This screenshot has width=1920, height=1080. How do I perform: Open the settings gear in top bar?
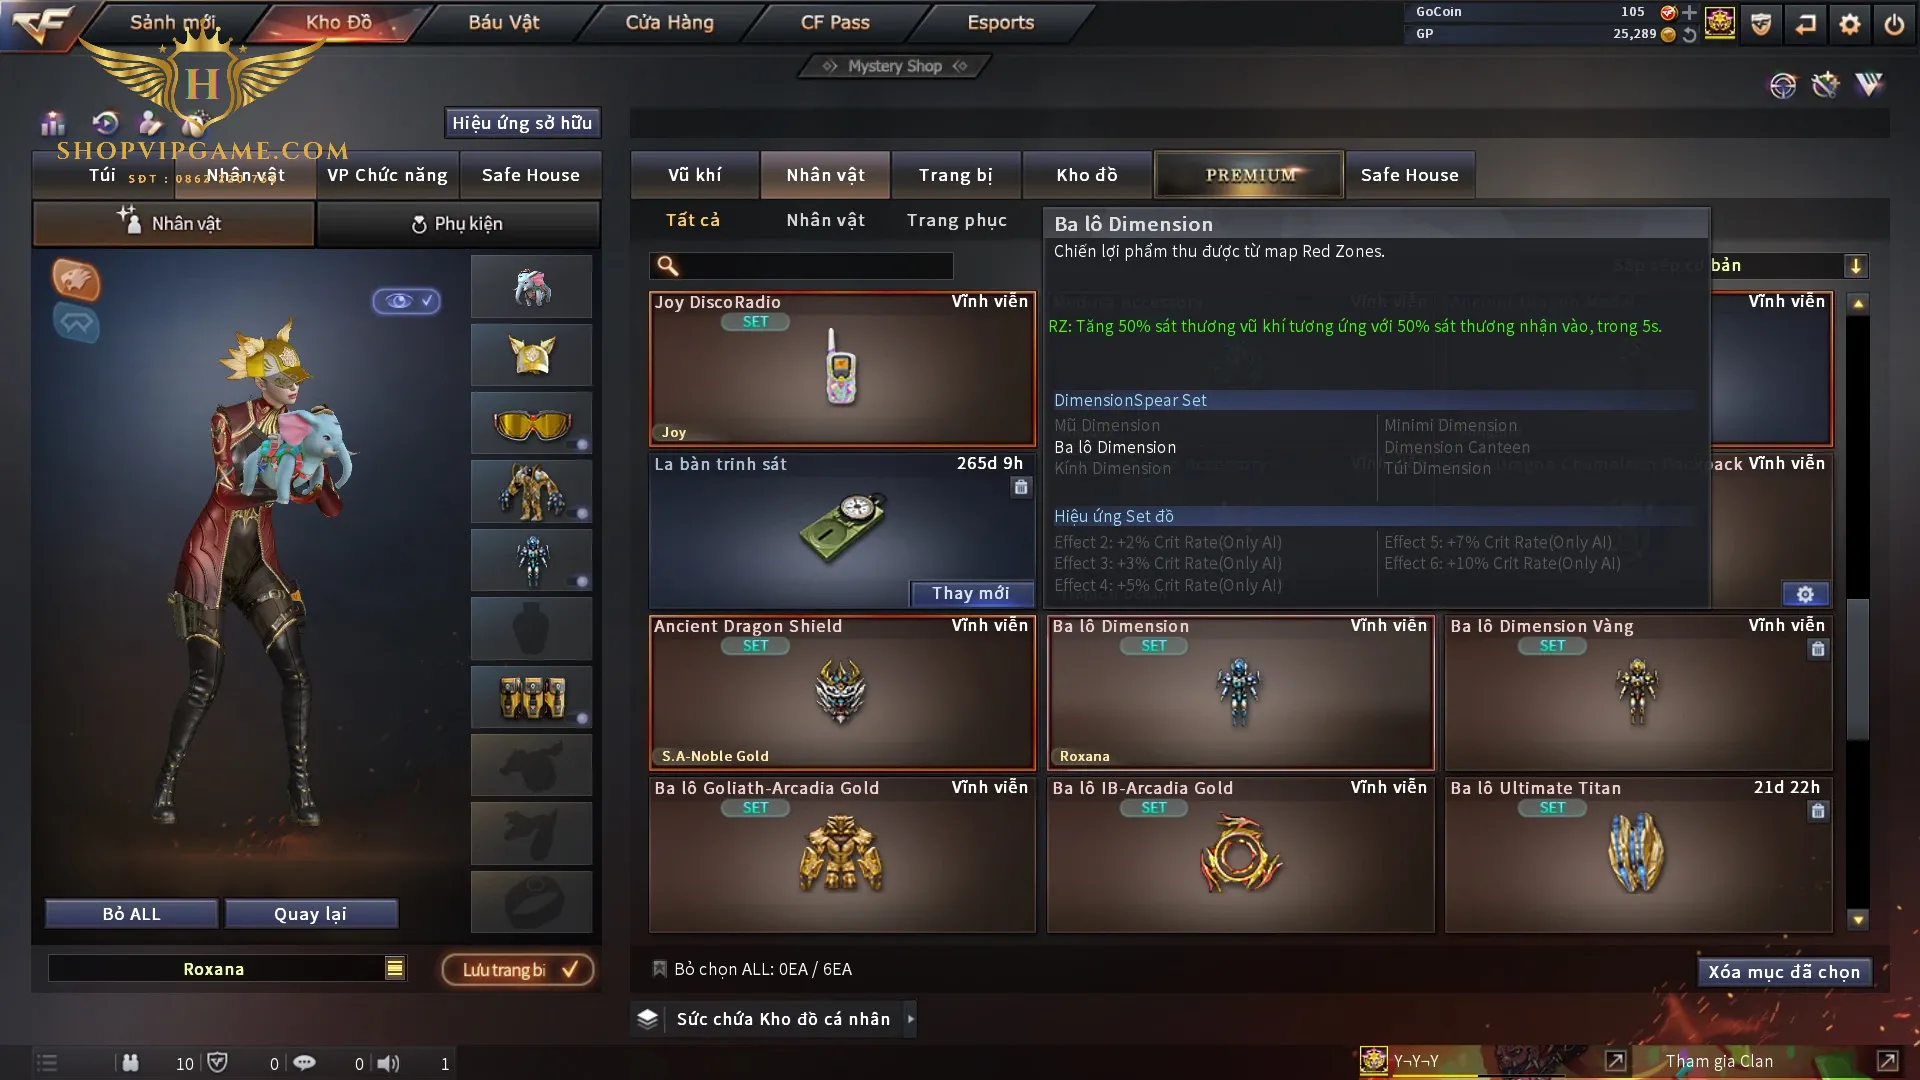[1849, 24]
